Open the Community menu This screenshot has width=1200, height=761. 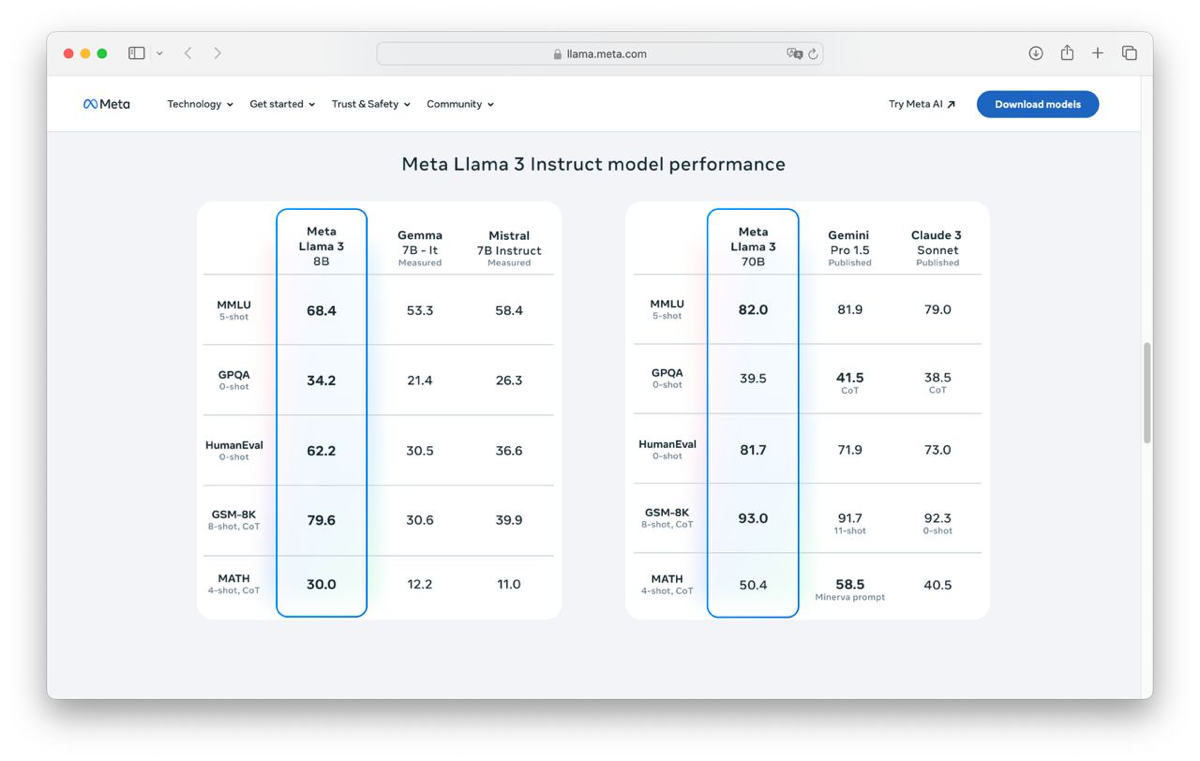coord(460,104)
